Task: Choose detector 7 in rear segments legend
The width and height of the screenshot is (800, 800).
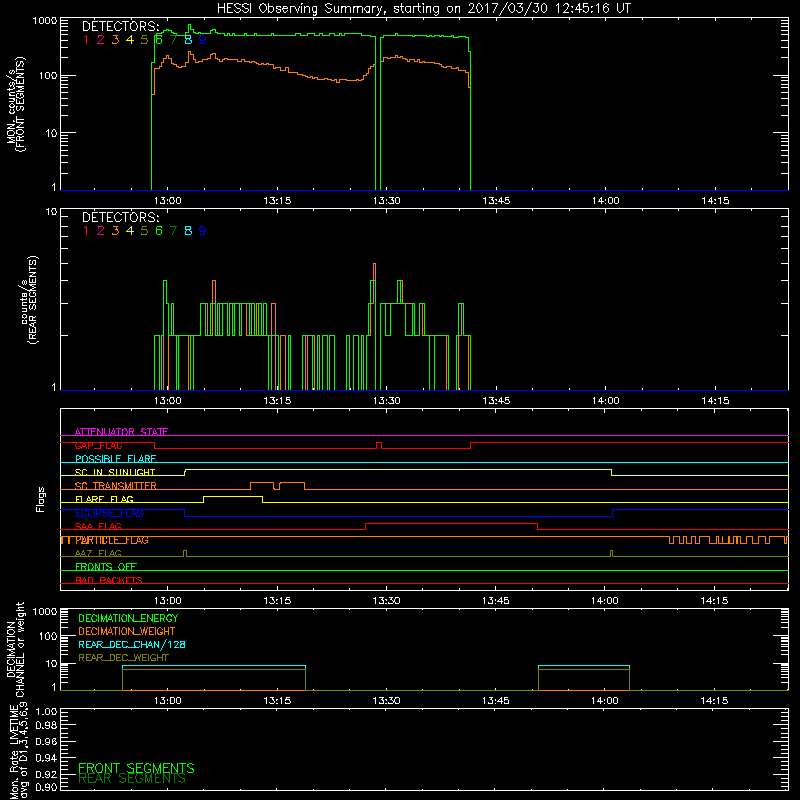Action: (173, 231)
